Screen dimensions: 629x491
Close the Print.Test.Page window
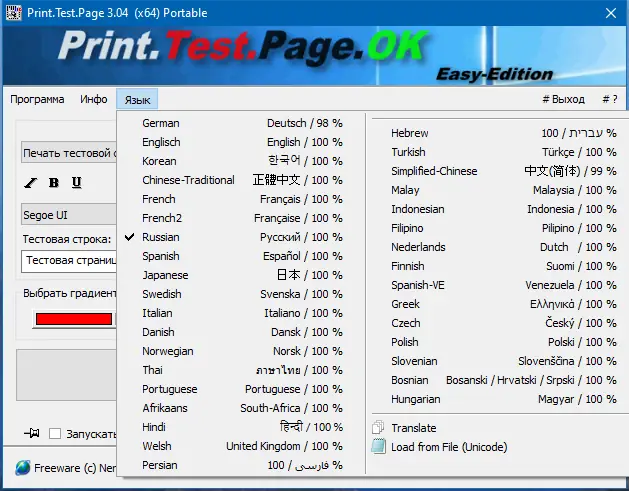[x=611, y=13]
